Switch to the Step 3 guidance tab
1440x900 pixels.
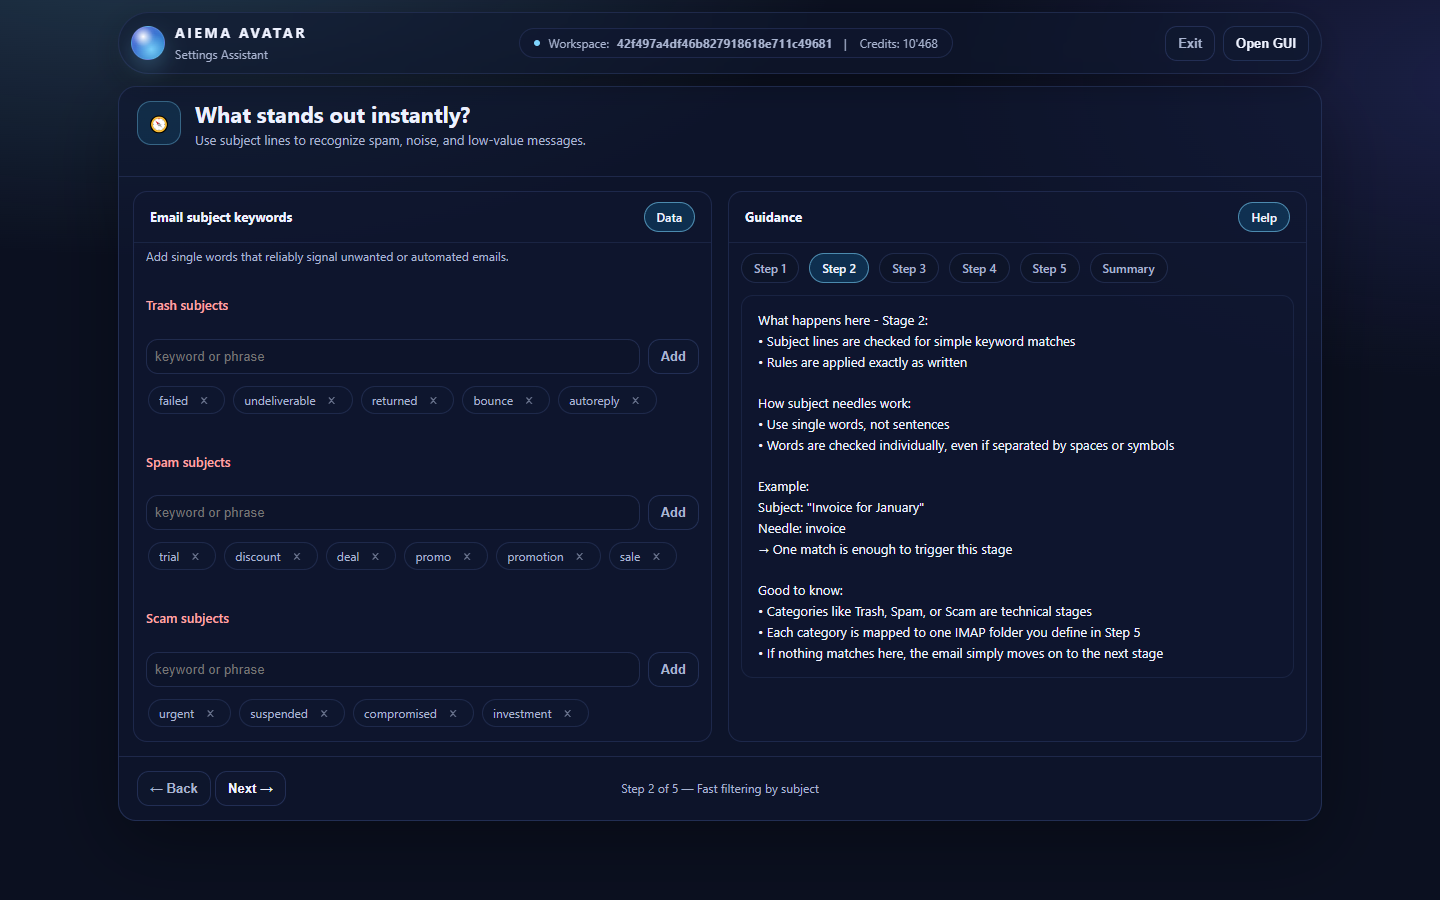tap(908, 269)
